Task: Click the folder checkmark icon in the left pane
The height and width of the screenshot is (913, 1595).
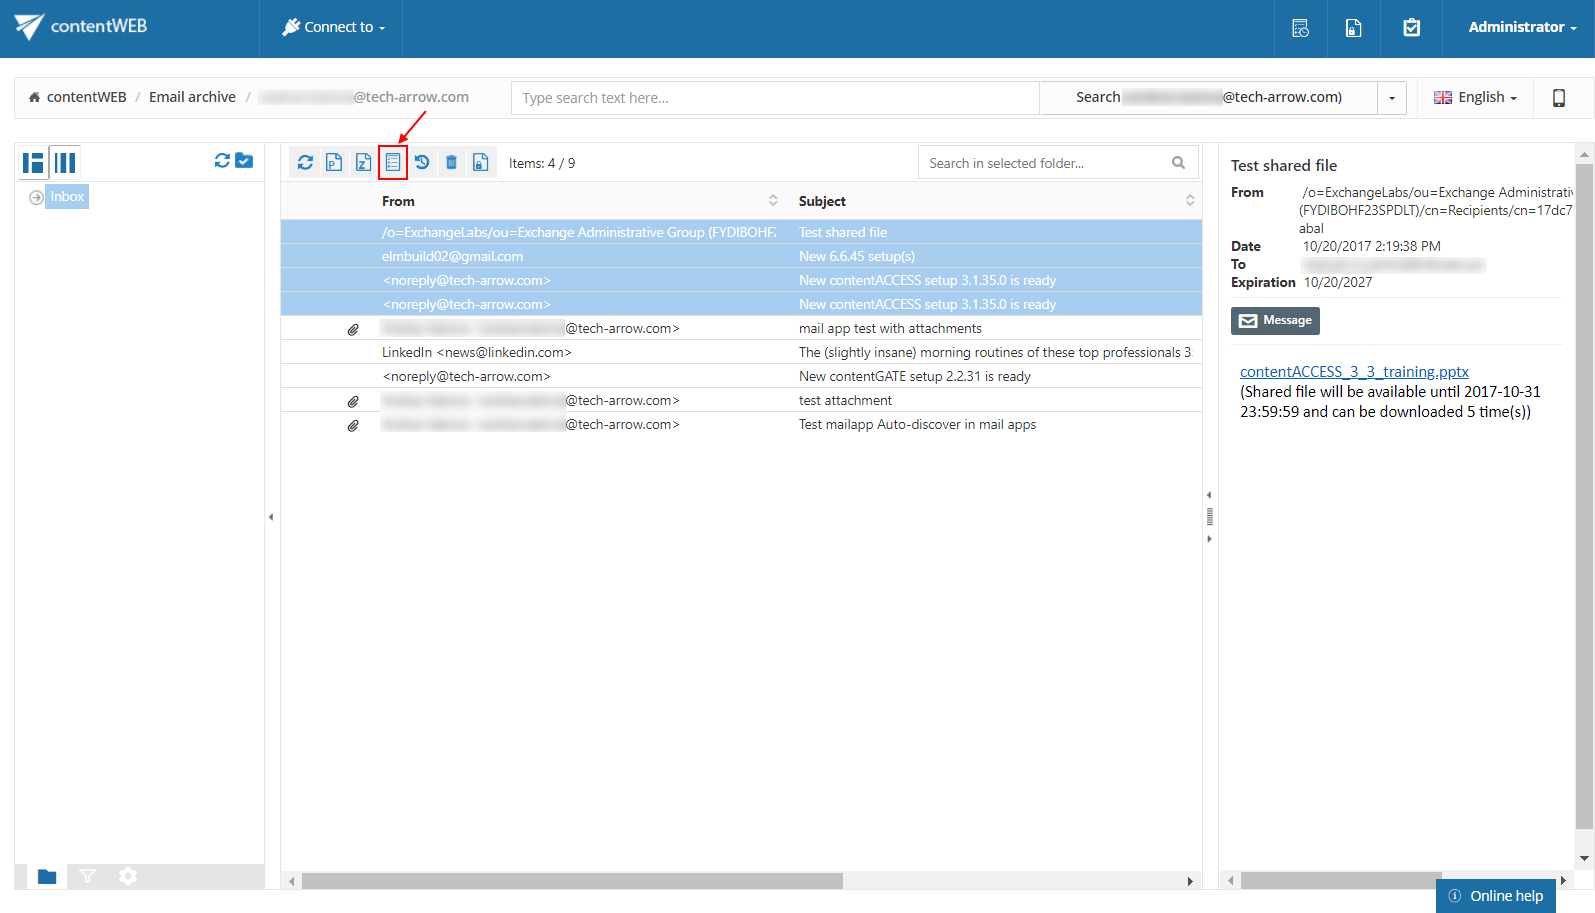Action: coord(244,160)
